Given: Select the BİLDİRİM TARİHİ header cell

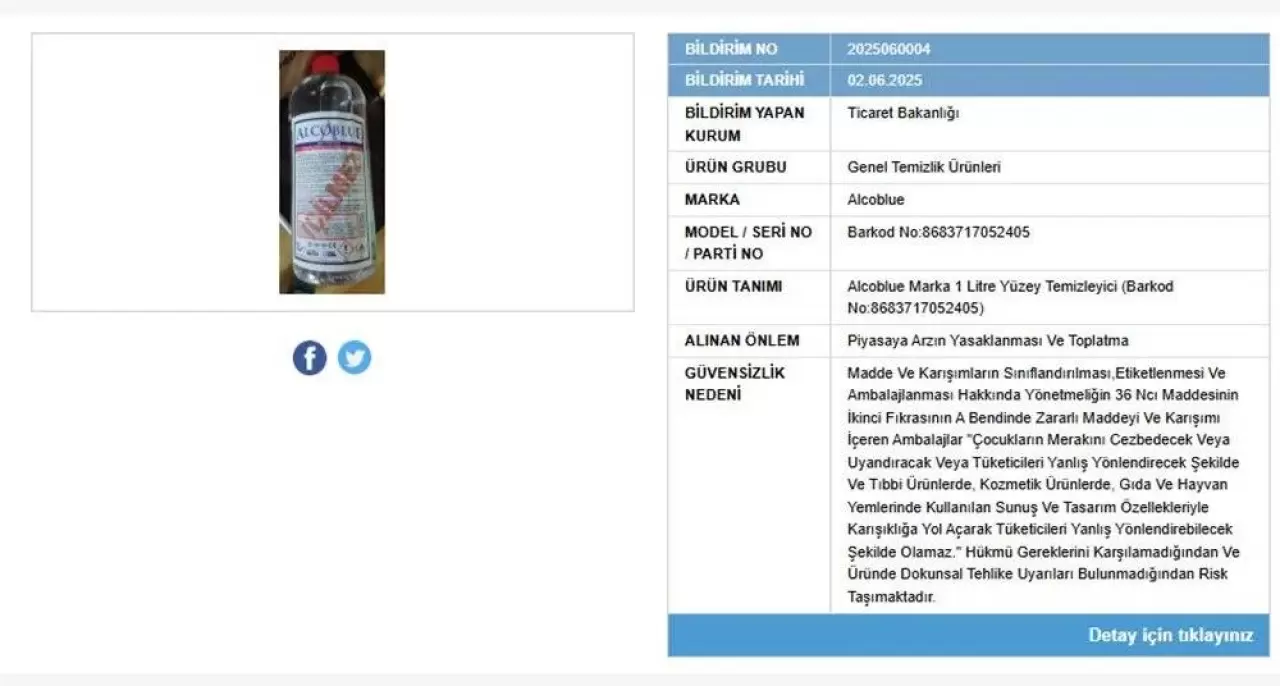Looking at the screenshot, I should (749, 81).
